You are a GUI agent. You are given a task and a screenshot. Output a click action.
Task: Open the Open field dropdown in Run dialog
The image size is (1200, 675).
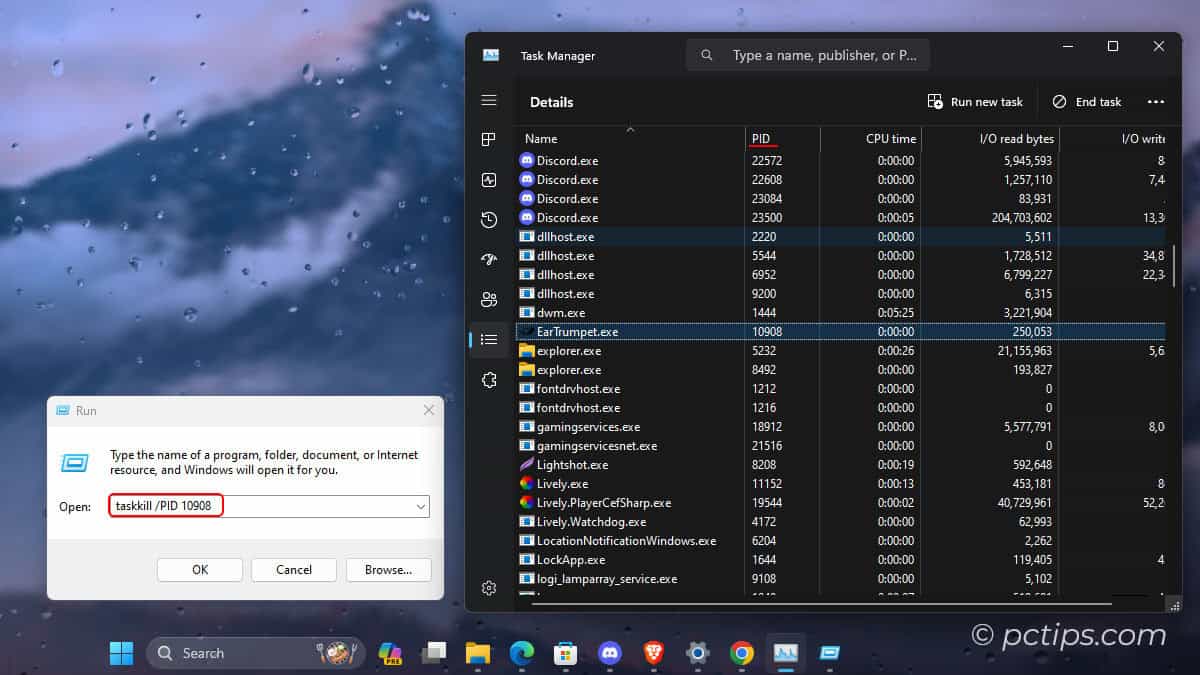(x=421, y=506)
